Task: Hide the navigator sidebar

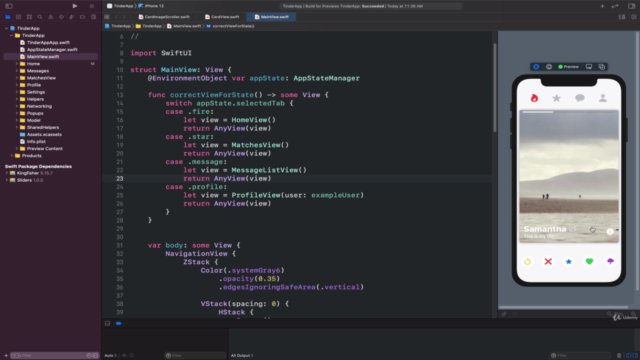Action: pyautogui.click(x=9, y=6)
